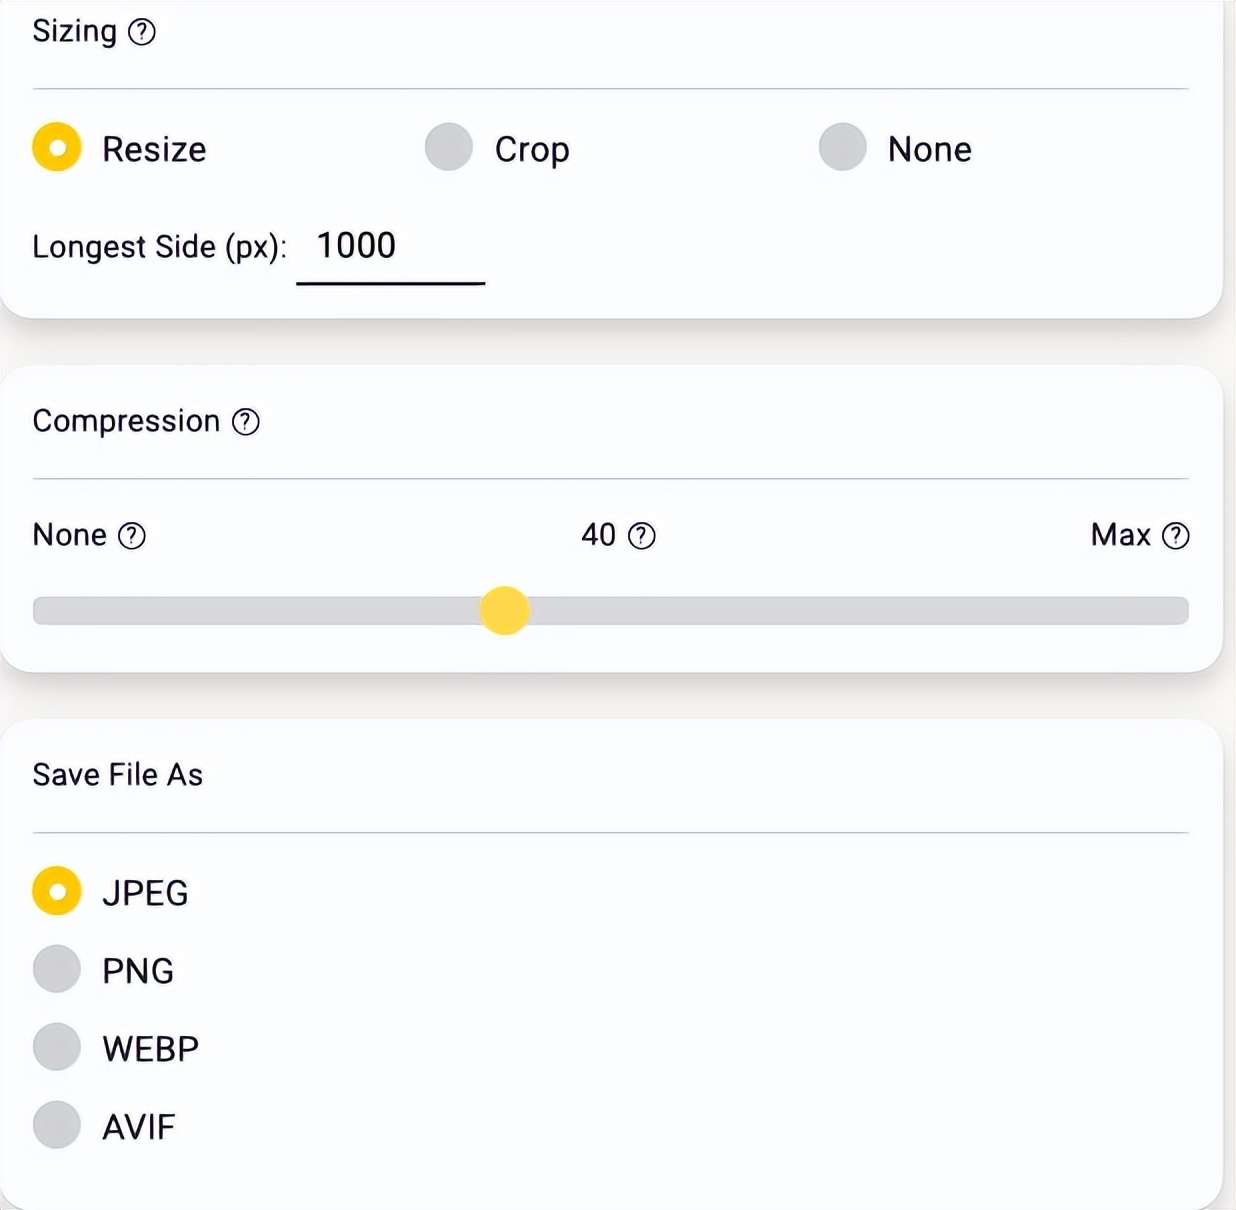Screen dimensions: 1236x1210
Task: Click the compression value 40 text
Action: pyautogui.click(x=598, y=535)
